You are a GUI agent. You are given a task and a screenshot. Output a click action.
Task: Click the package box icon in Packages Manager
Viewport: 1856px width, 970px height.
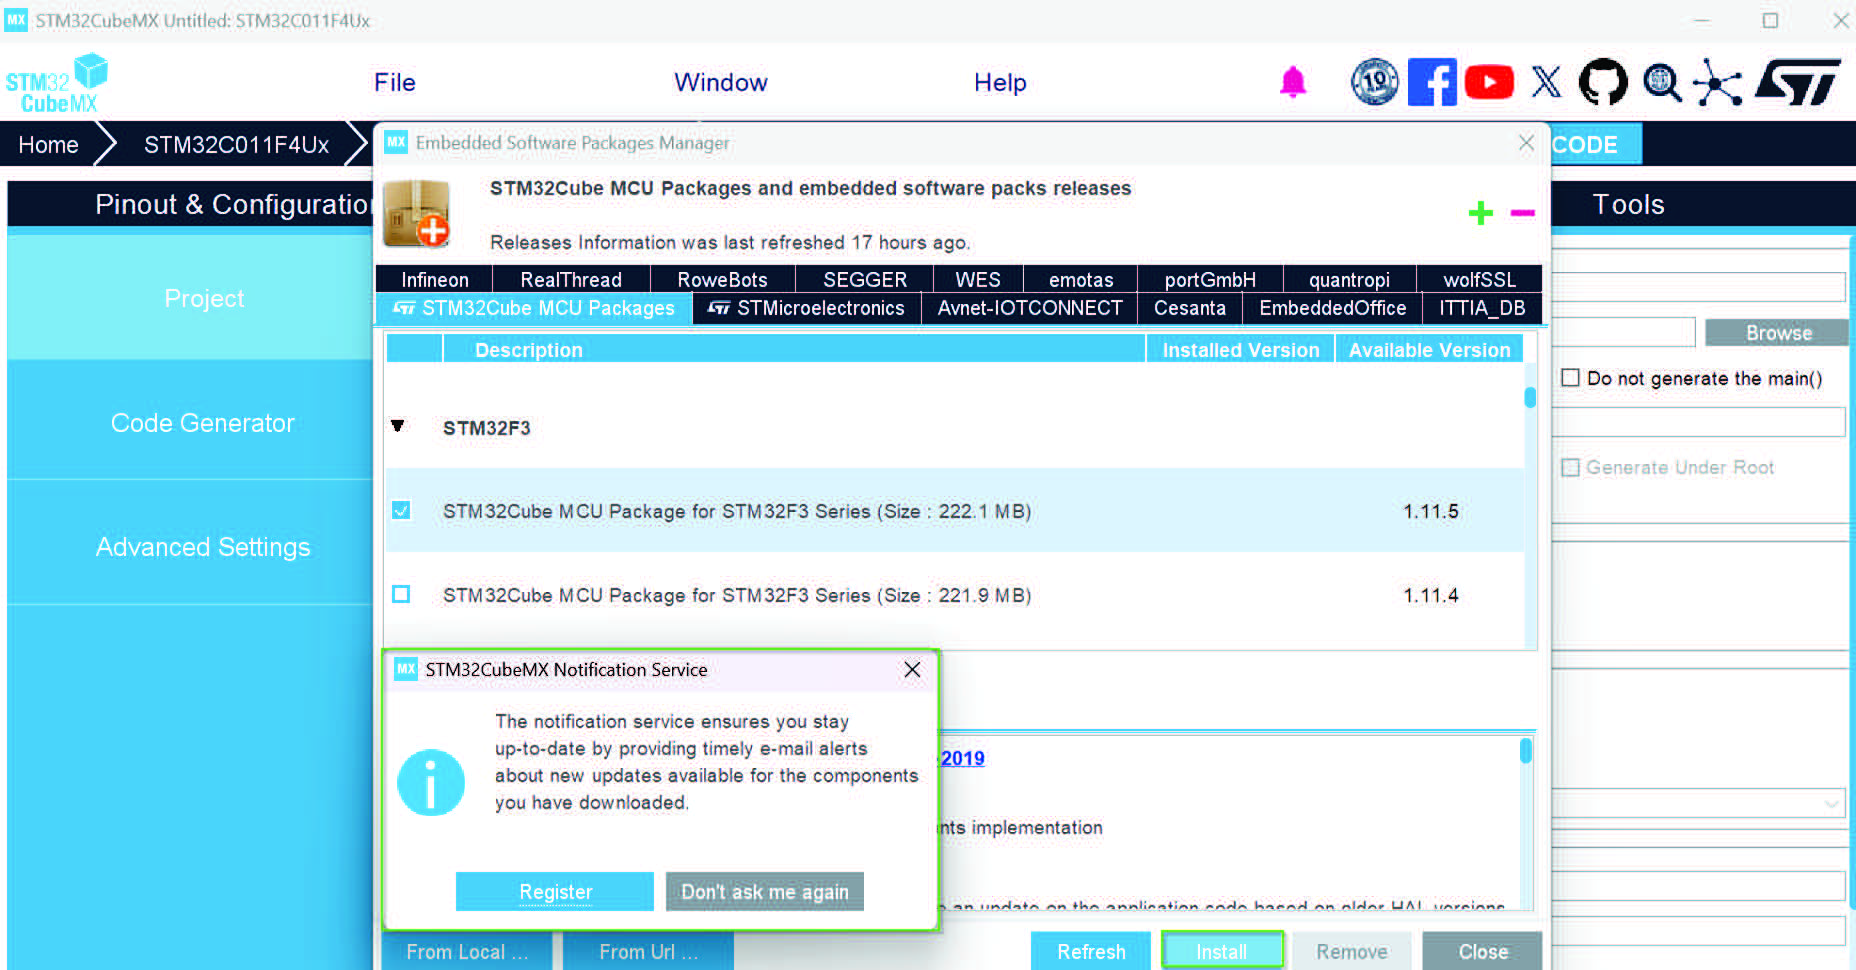(x=417, y=213)
